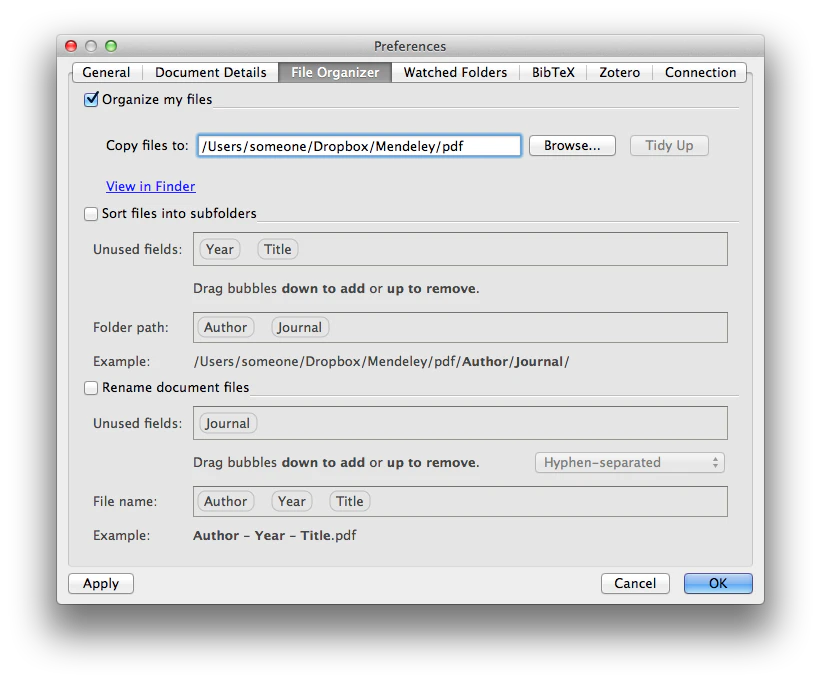821x683 pixels.
Task: Uncheck the Organize my files checkbox
Action: click(x=91, y=99)
